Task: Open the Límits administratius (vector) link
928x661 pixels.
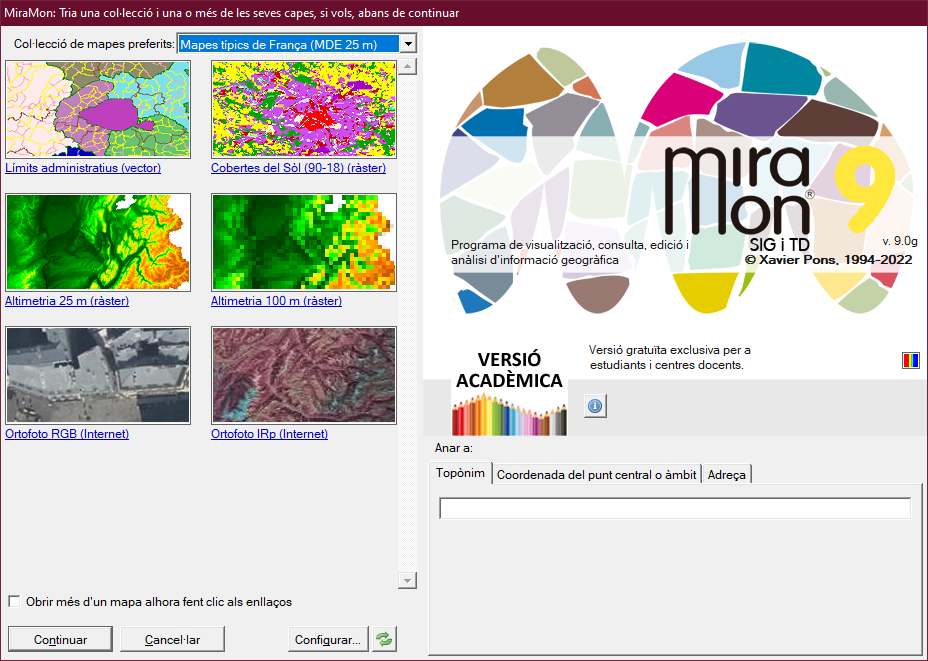Action: [x=83, y=168]
